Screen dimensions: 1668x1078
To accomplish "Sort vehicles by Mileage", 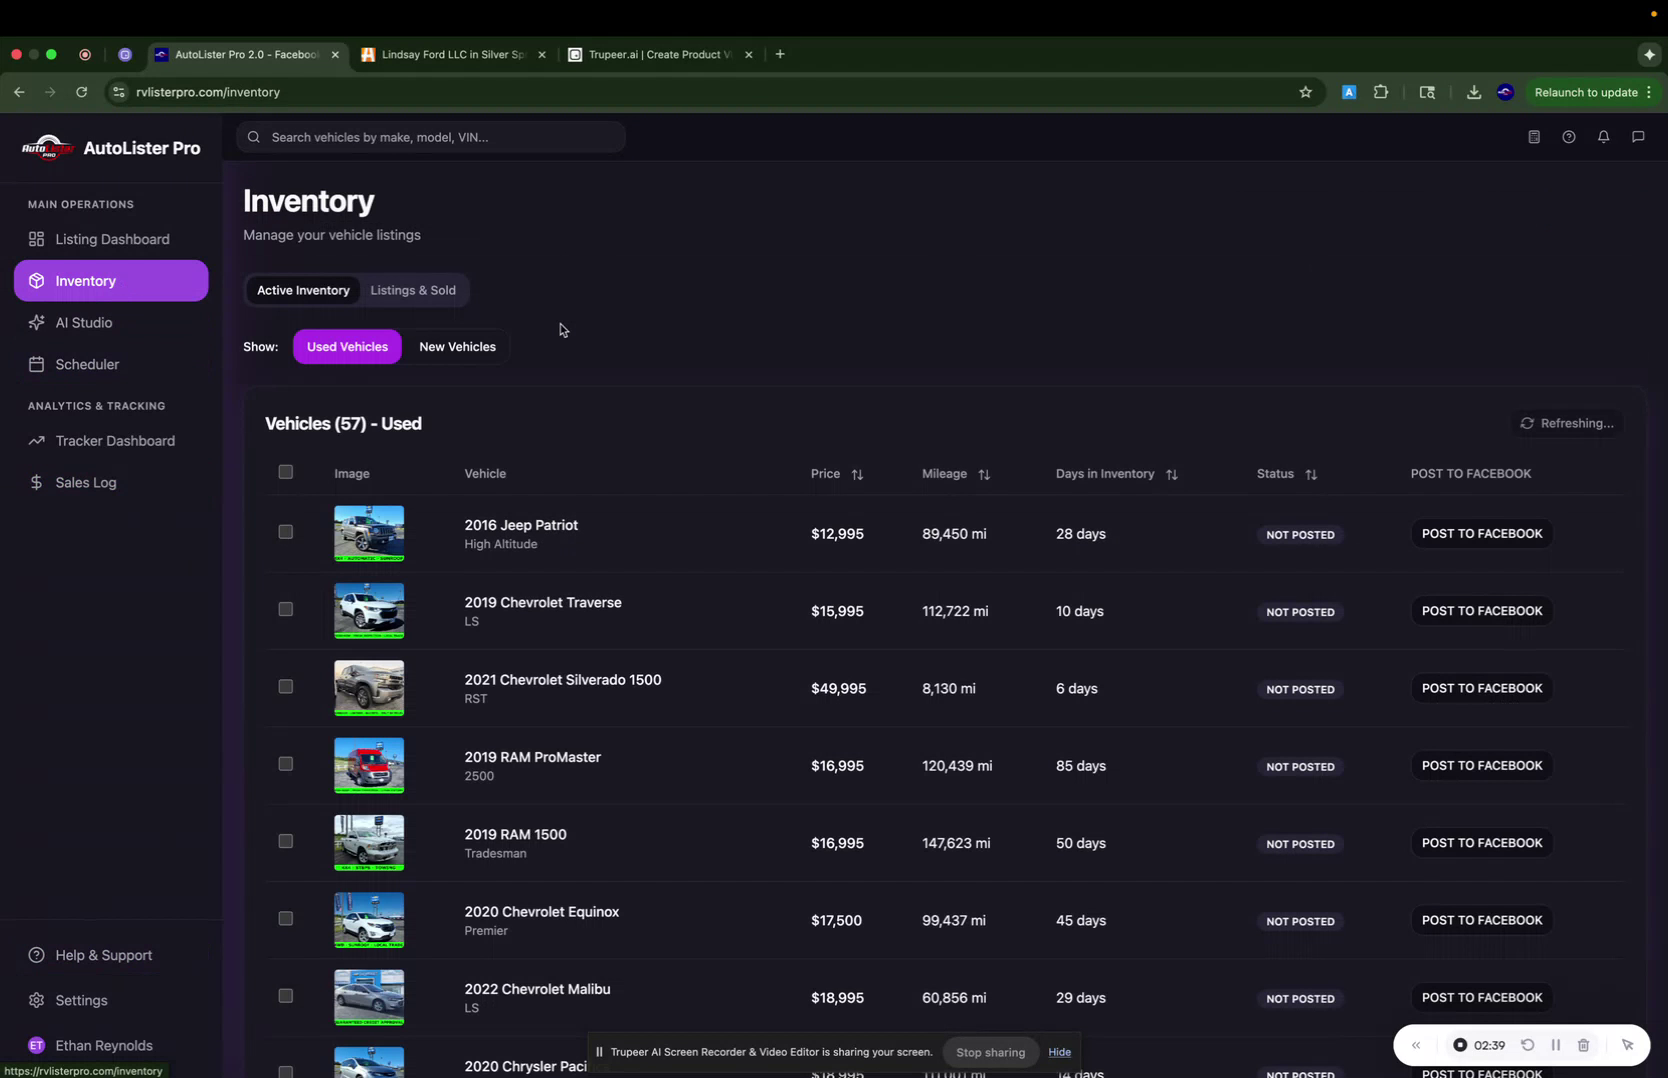I will 984,474.
